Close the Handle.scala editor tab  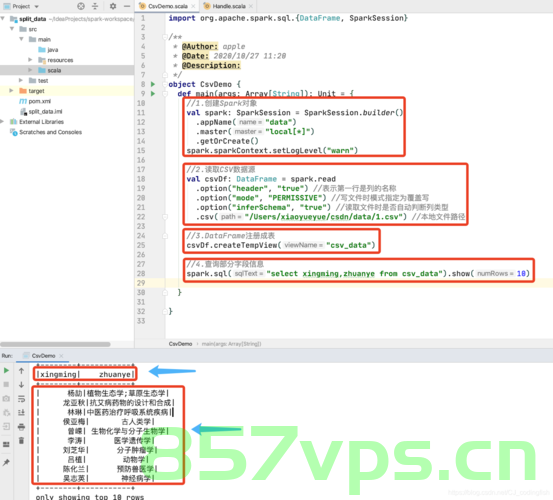point(251,6)
